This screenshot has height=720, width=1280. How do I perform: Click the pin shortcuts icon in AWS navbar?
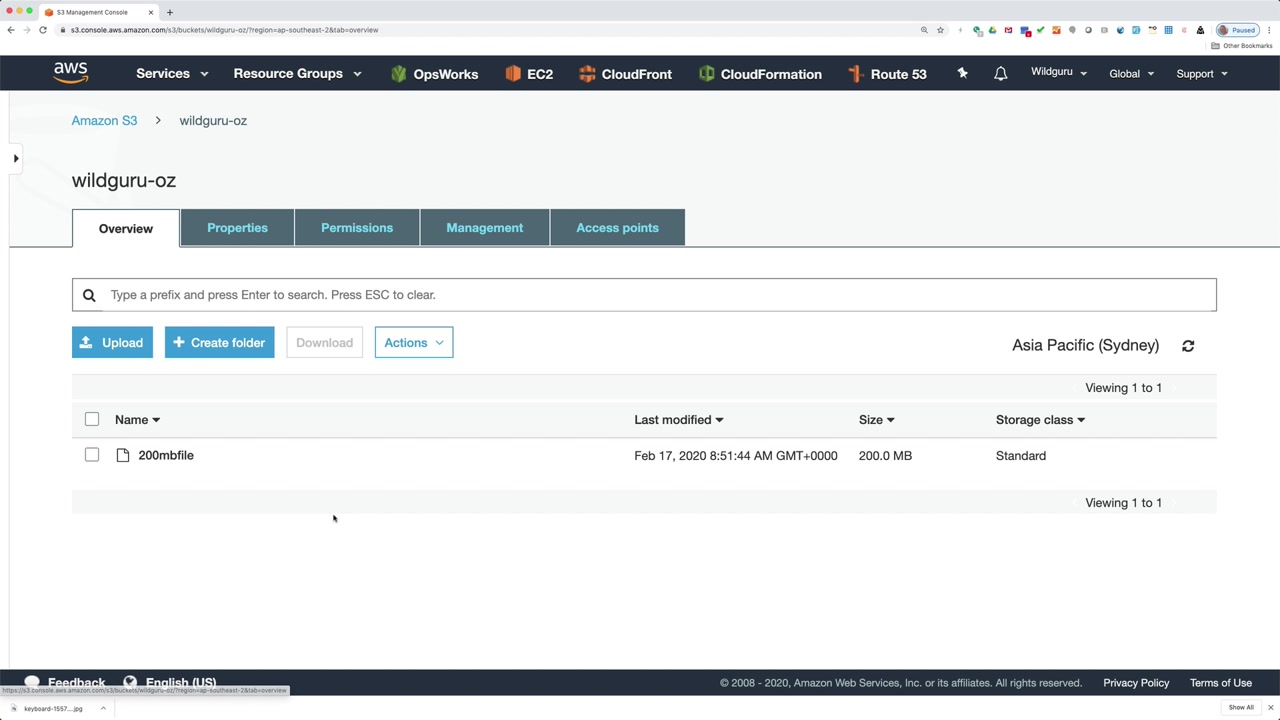(x=962, y=73)
